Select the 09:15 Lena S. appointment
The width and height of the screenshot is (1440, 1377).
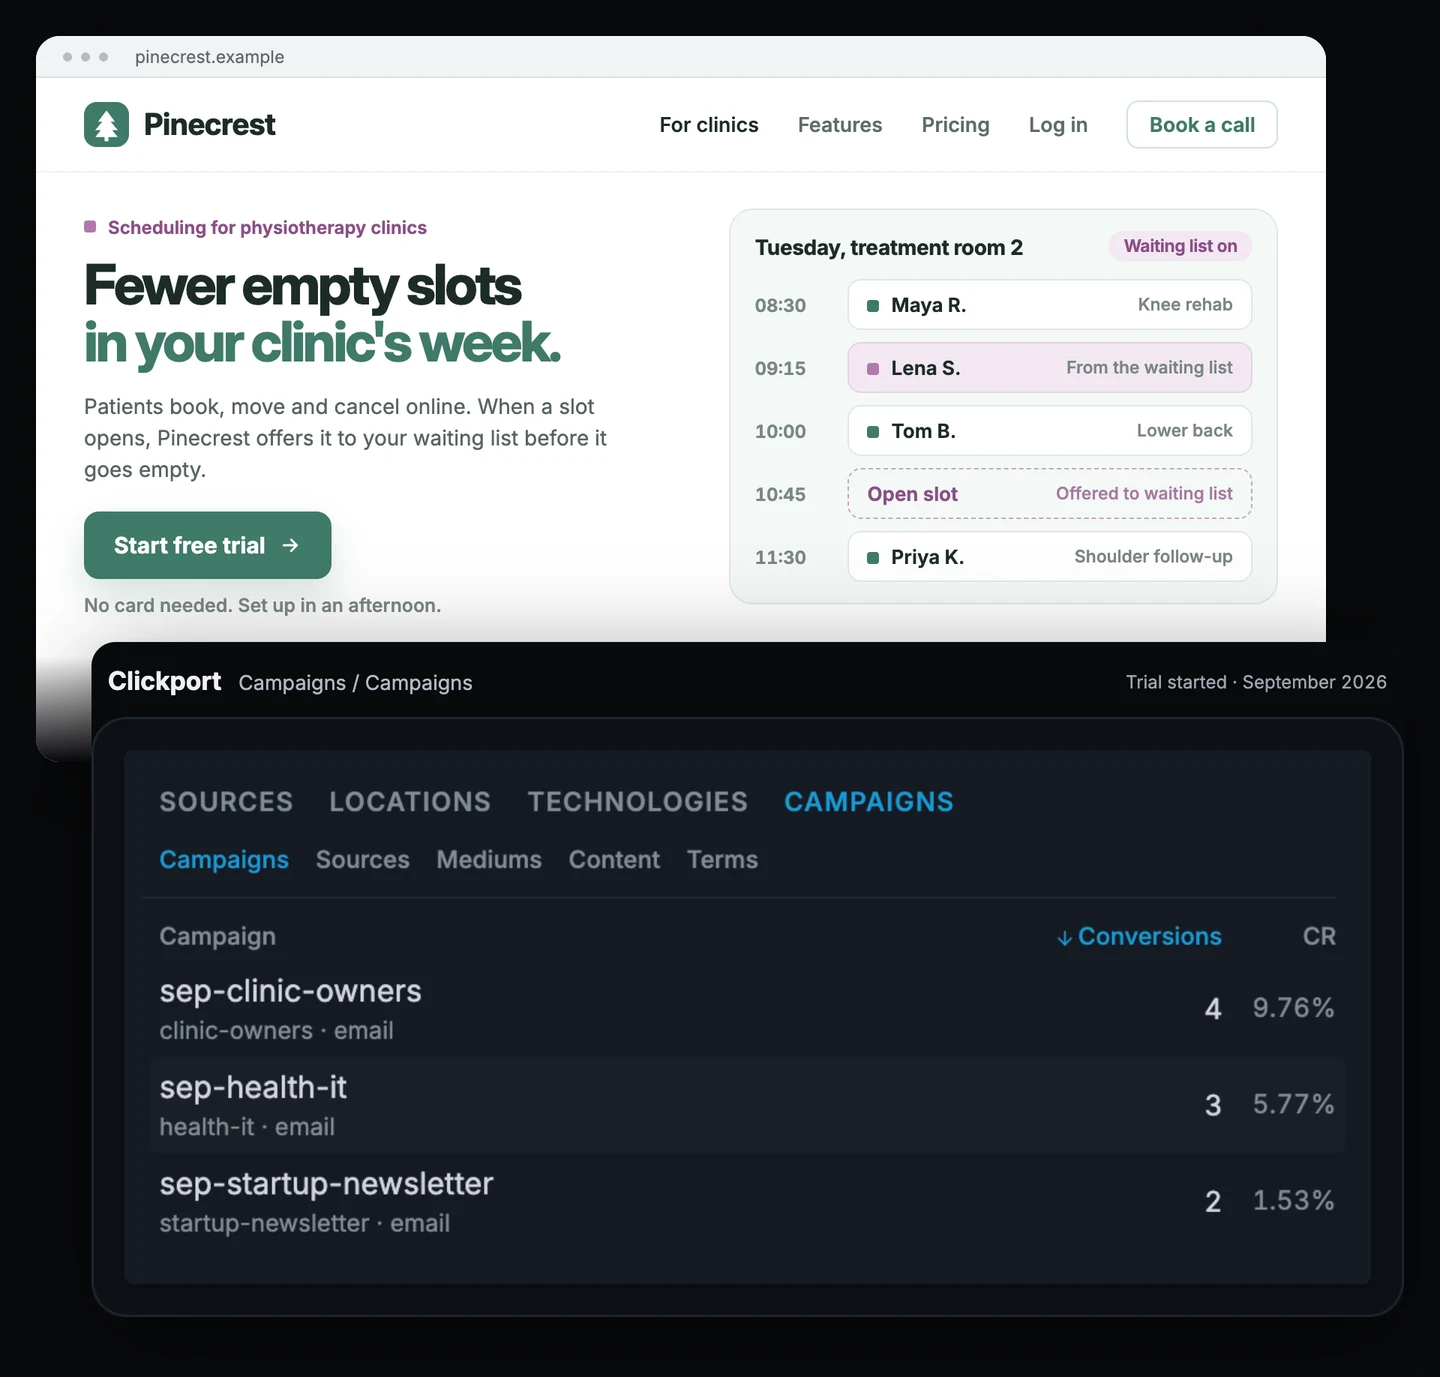pyautogui.click(x=1050, y=368)
